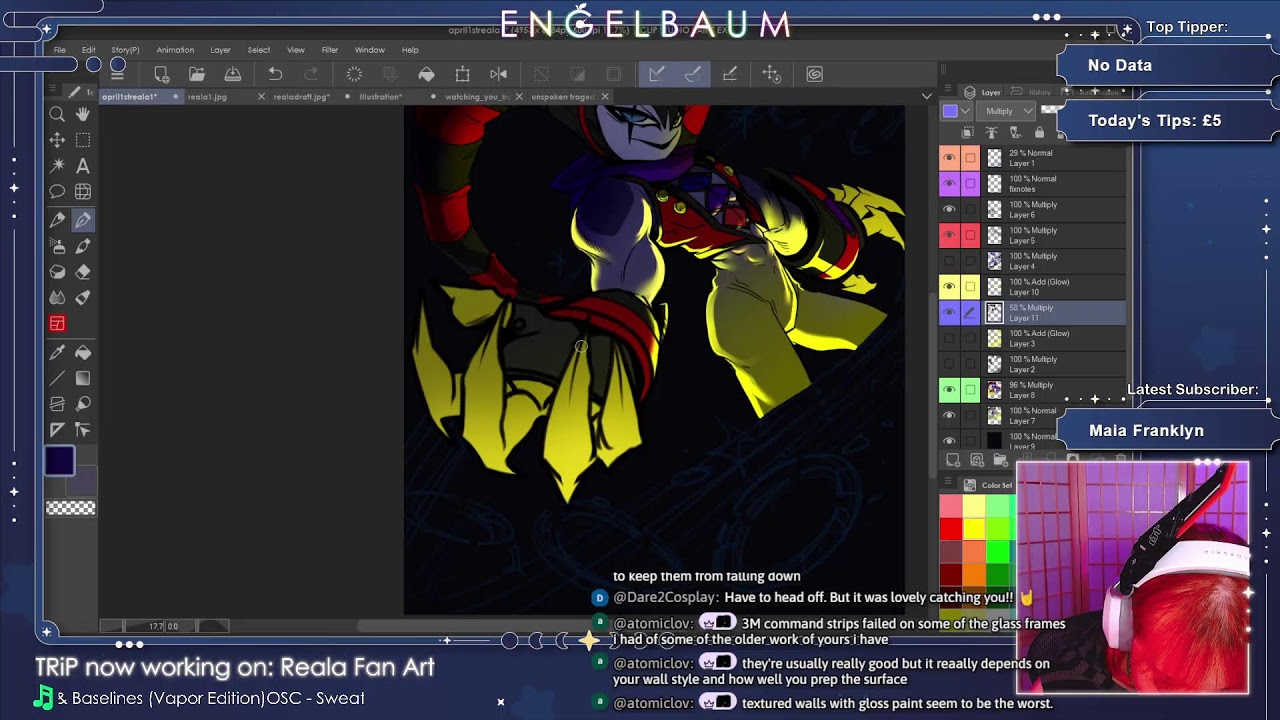Select the Eyedropper tool
This screenshot has width=1280, height=720.
[57, 352]
